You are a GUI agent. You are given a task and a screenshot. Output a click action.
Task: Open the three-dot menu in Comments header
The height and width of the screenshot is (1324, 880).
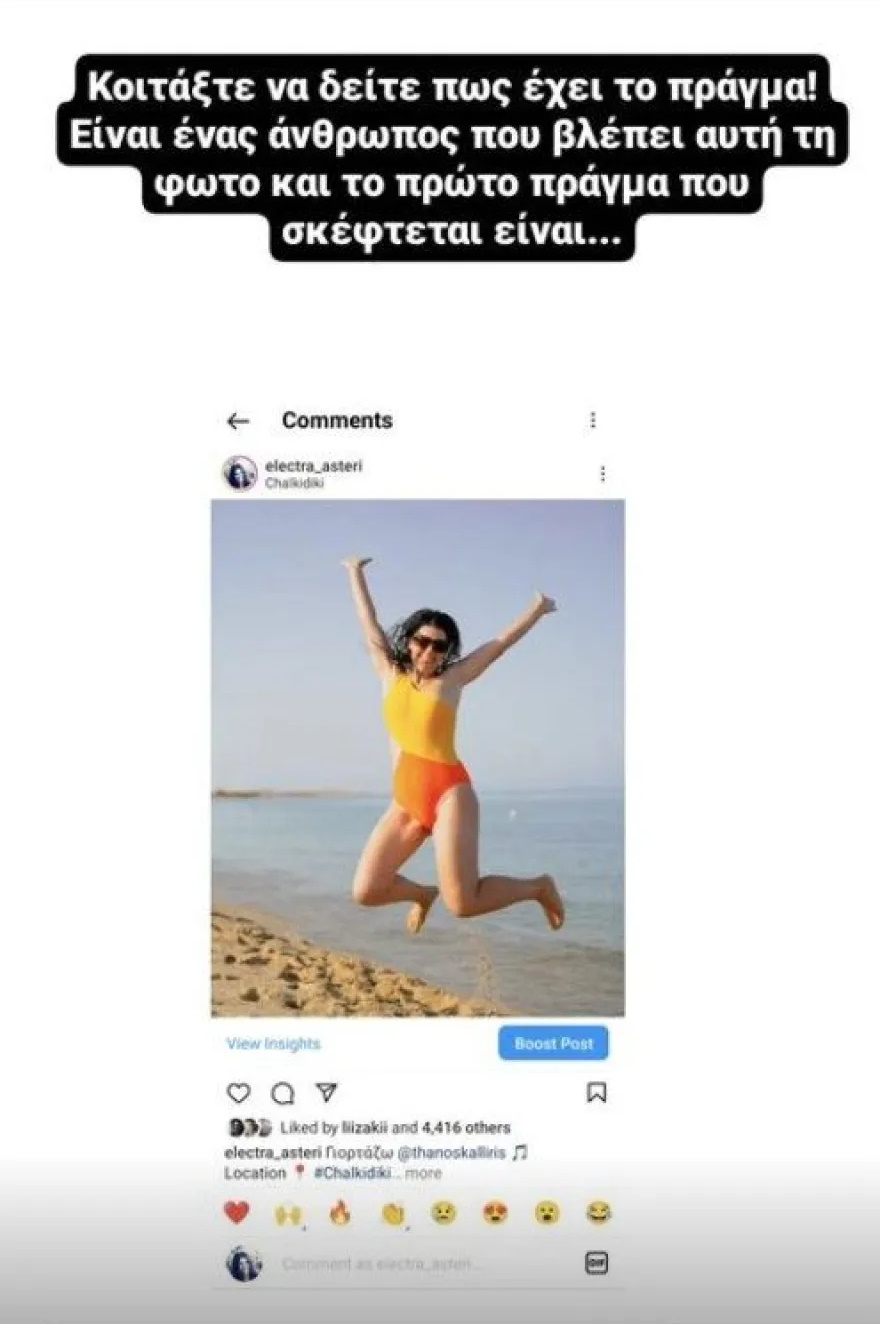coord(593,420)
